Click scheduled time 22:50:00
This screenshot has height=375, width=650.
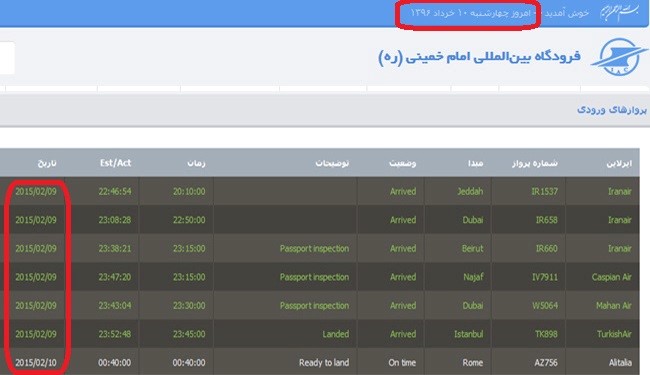[x=189, y=220]
